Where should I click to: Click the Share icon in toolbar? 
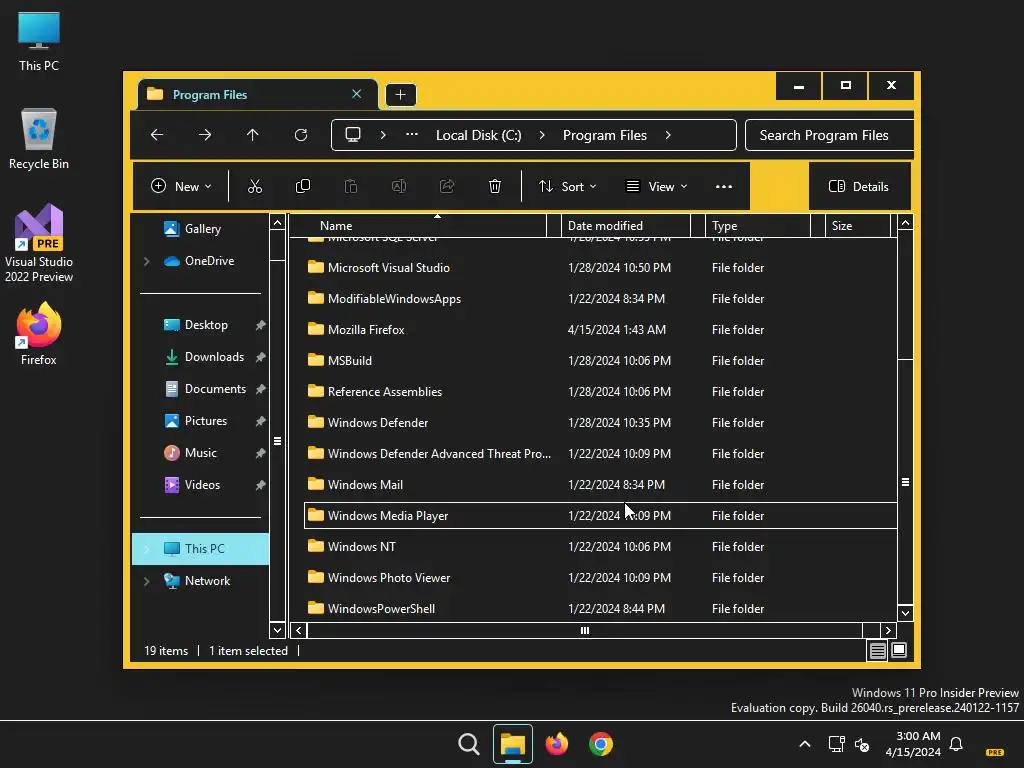(x=447, y=187)
